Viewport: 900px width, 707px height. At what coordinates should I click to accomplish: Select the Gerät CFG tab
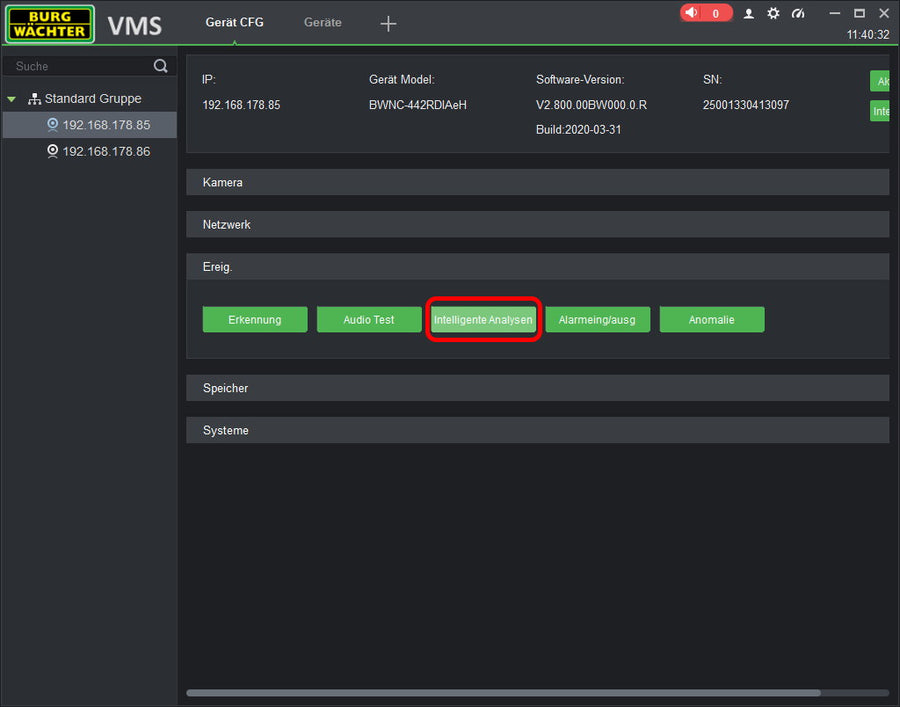[234, 22]
